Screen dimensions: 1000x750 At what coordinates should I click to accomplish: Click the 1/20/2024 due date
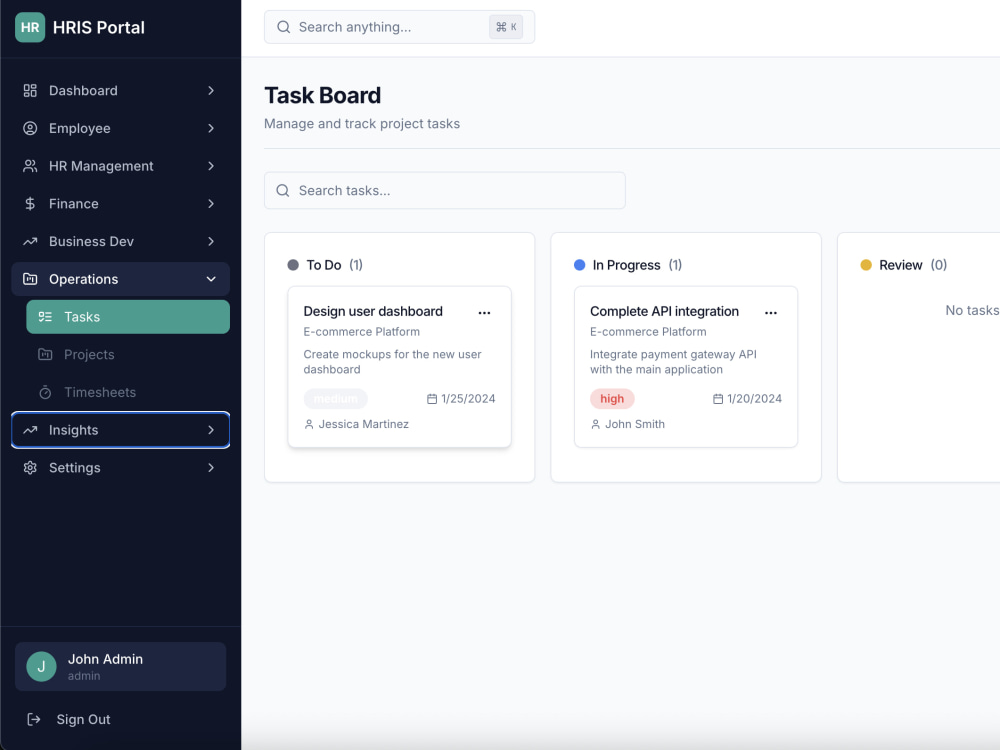point(754,399)
